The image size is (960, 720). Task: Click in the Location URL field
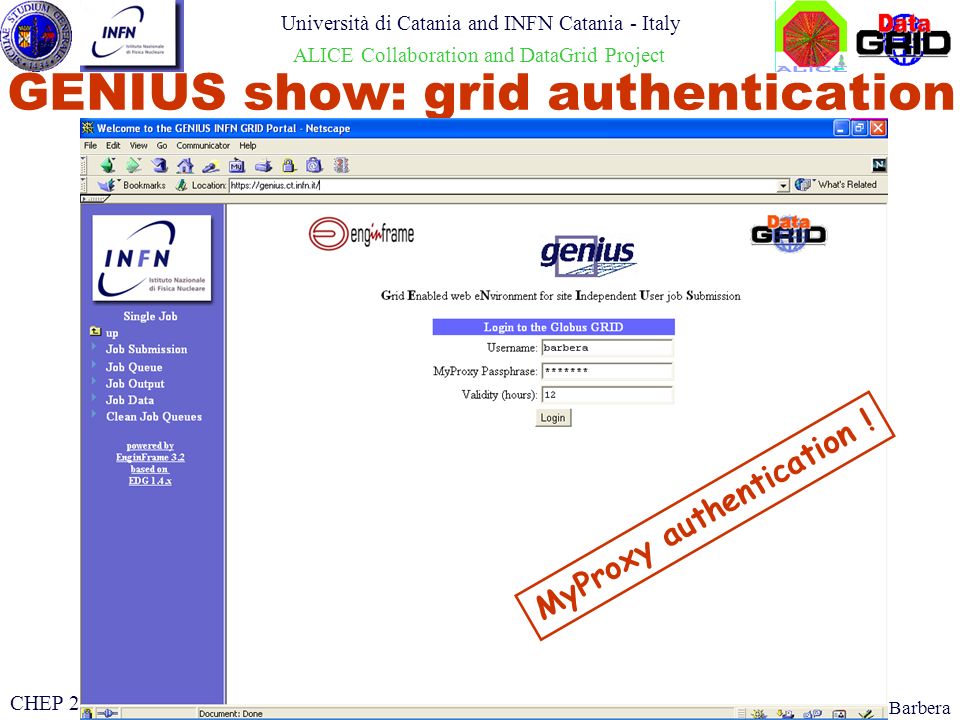click(x=503, y=186)
